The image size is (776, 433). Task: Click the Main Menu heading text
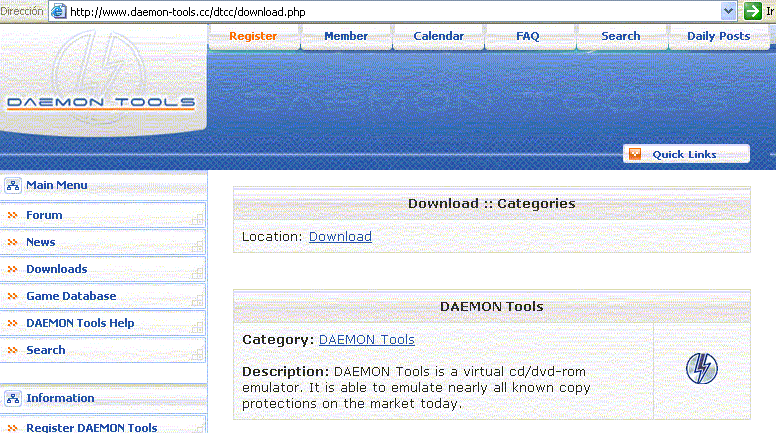point(56,185)
